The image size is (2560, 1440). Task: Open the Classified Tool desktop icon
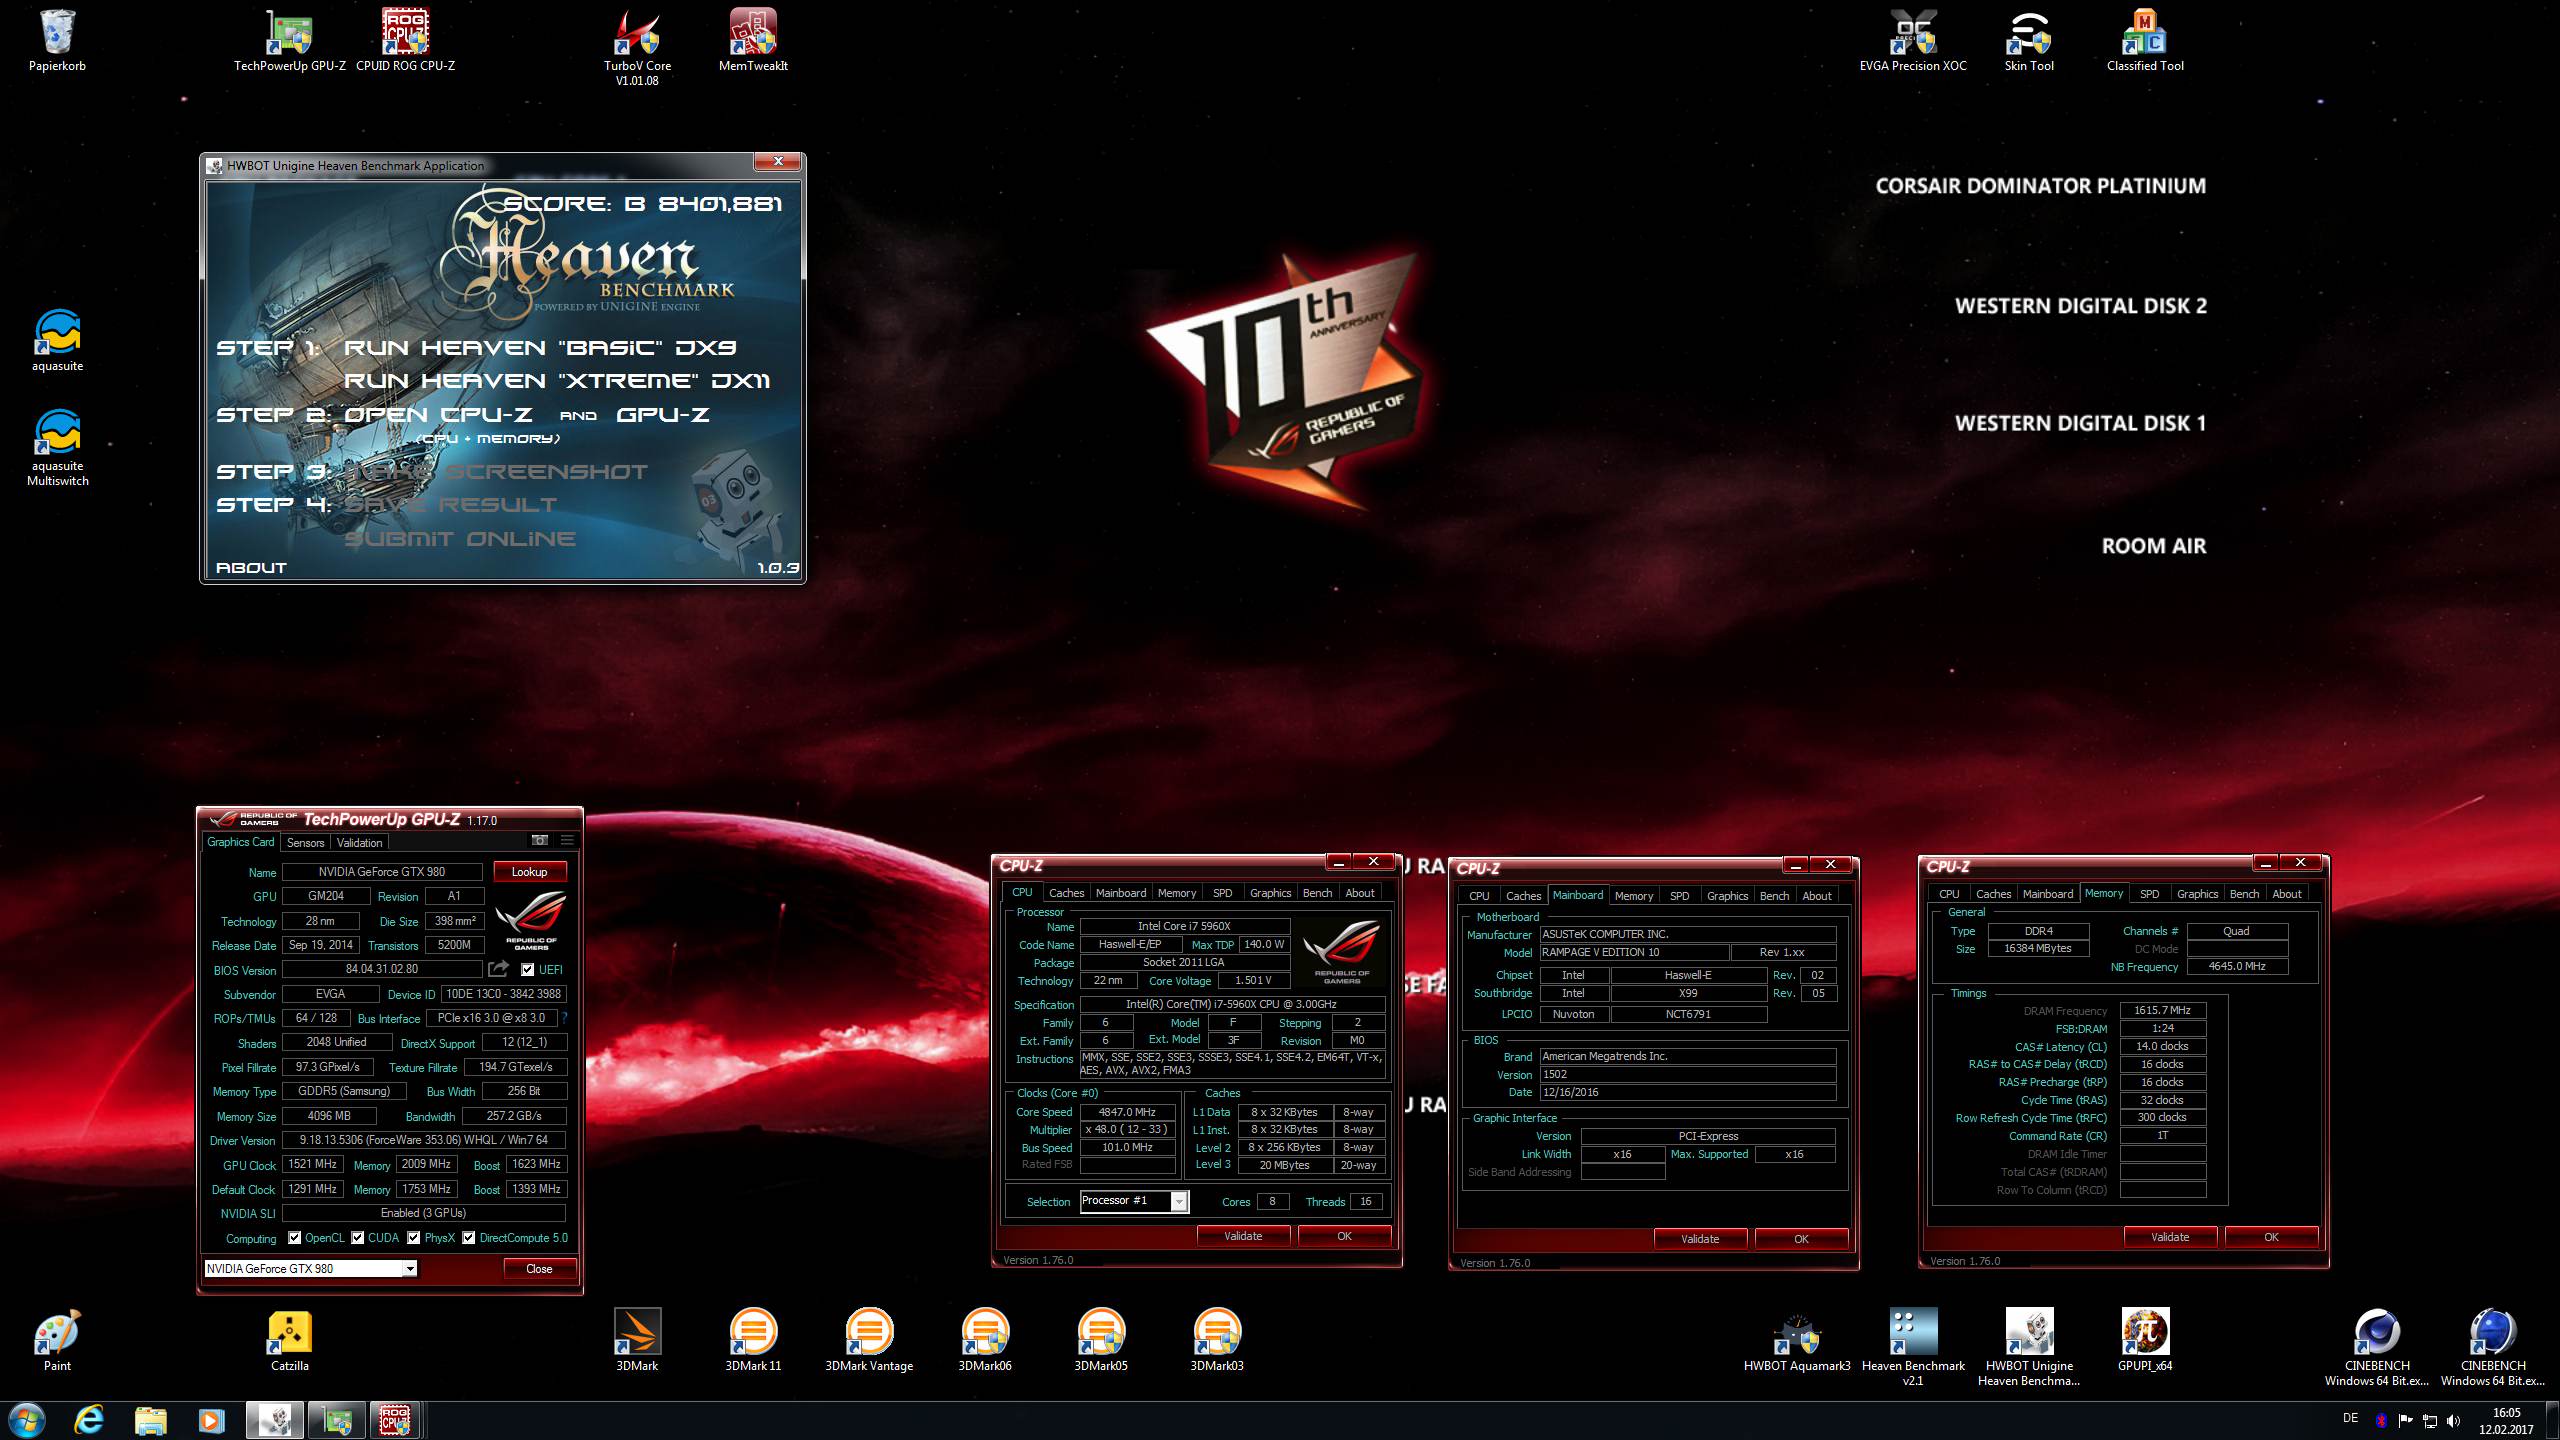pyautogui.click(x=2145, y=40)
